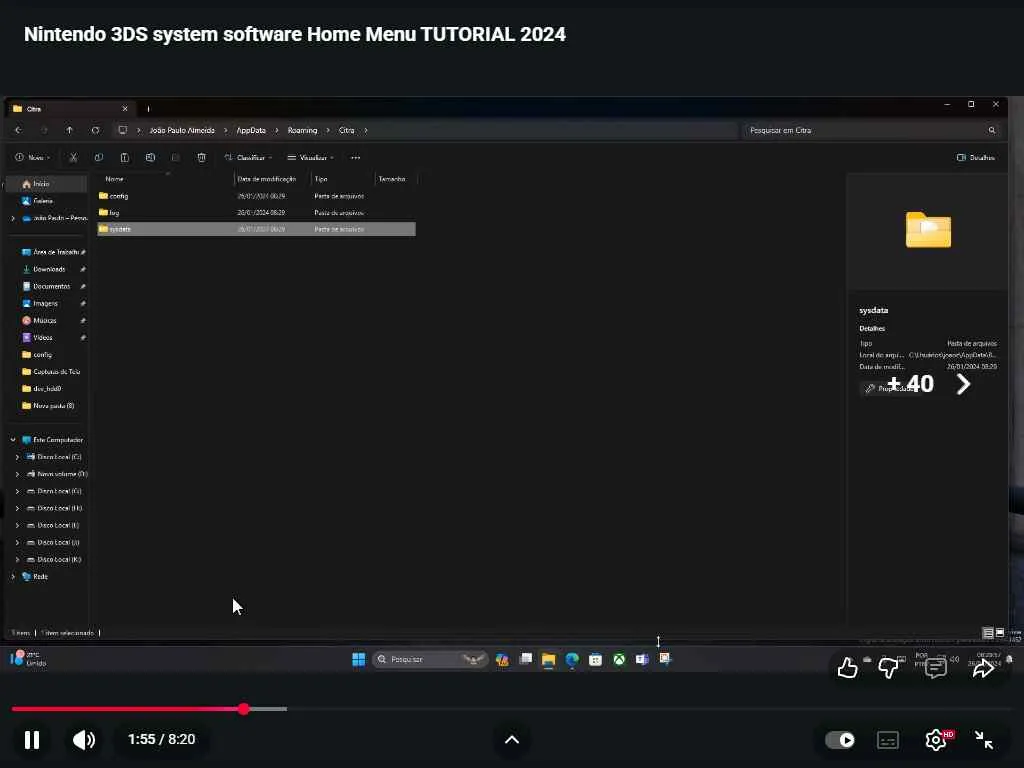Expand the Novo volume (D:) node
The width and height of the screenshot is (1024, 768).
coord(18,474)
